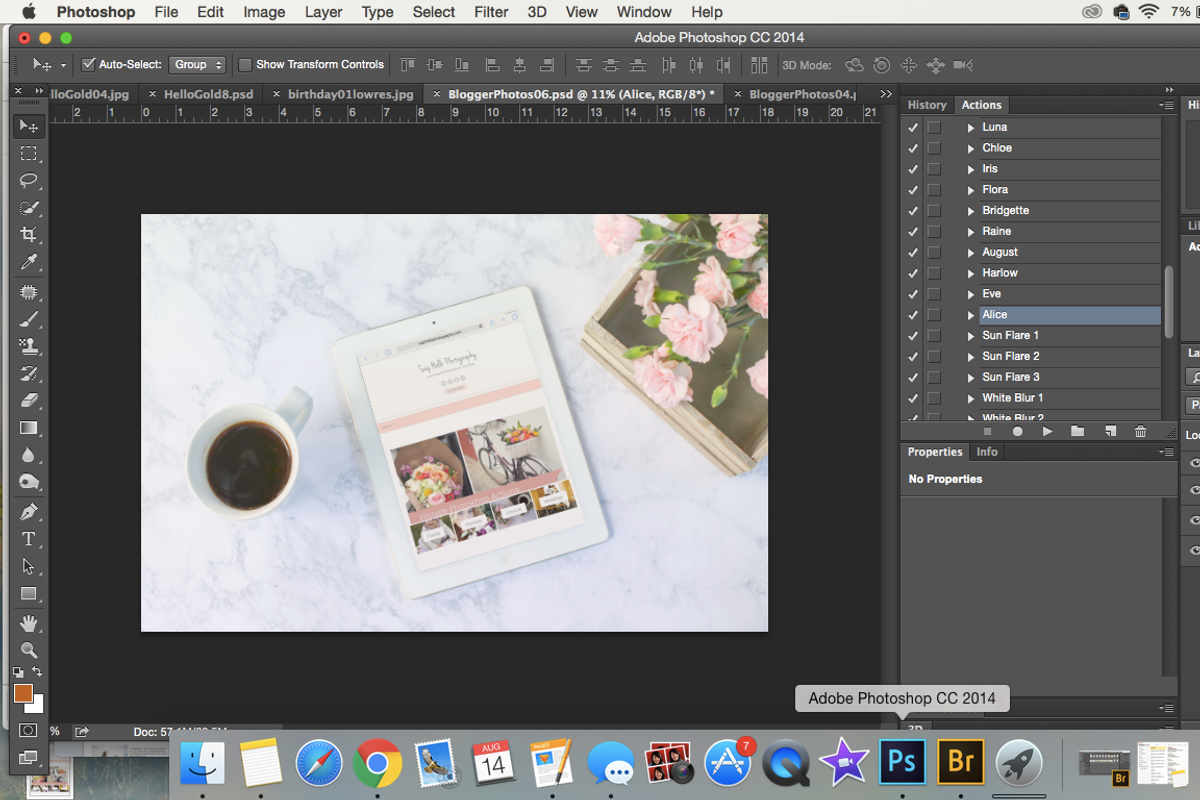Enable the Auto-Select checkbox
The height and width of the screenshot is (800, 1200).
pos(88,65)
